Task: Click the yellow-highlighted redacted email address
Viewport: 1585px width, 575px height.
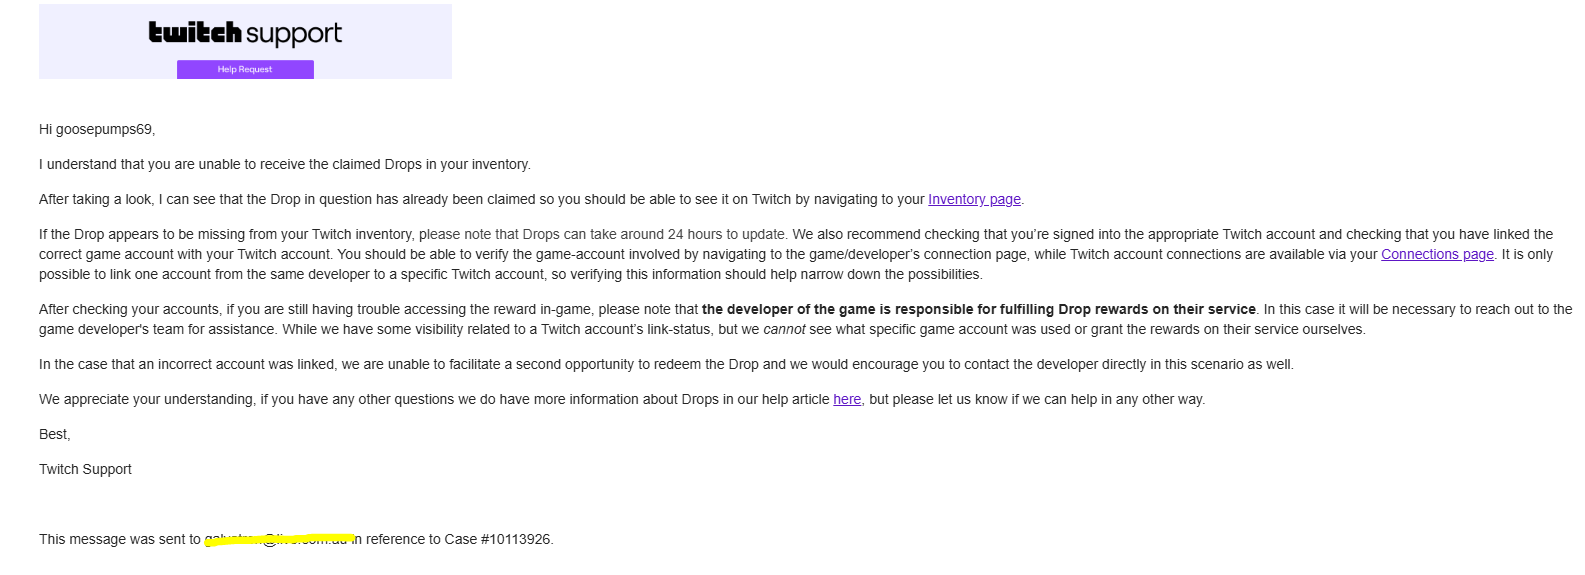Action: click(x=278, y=540)
